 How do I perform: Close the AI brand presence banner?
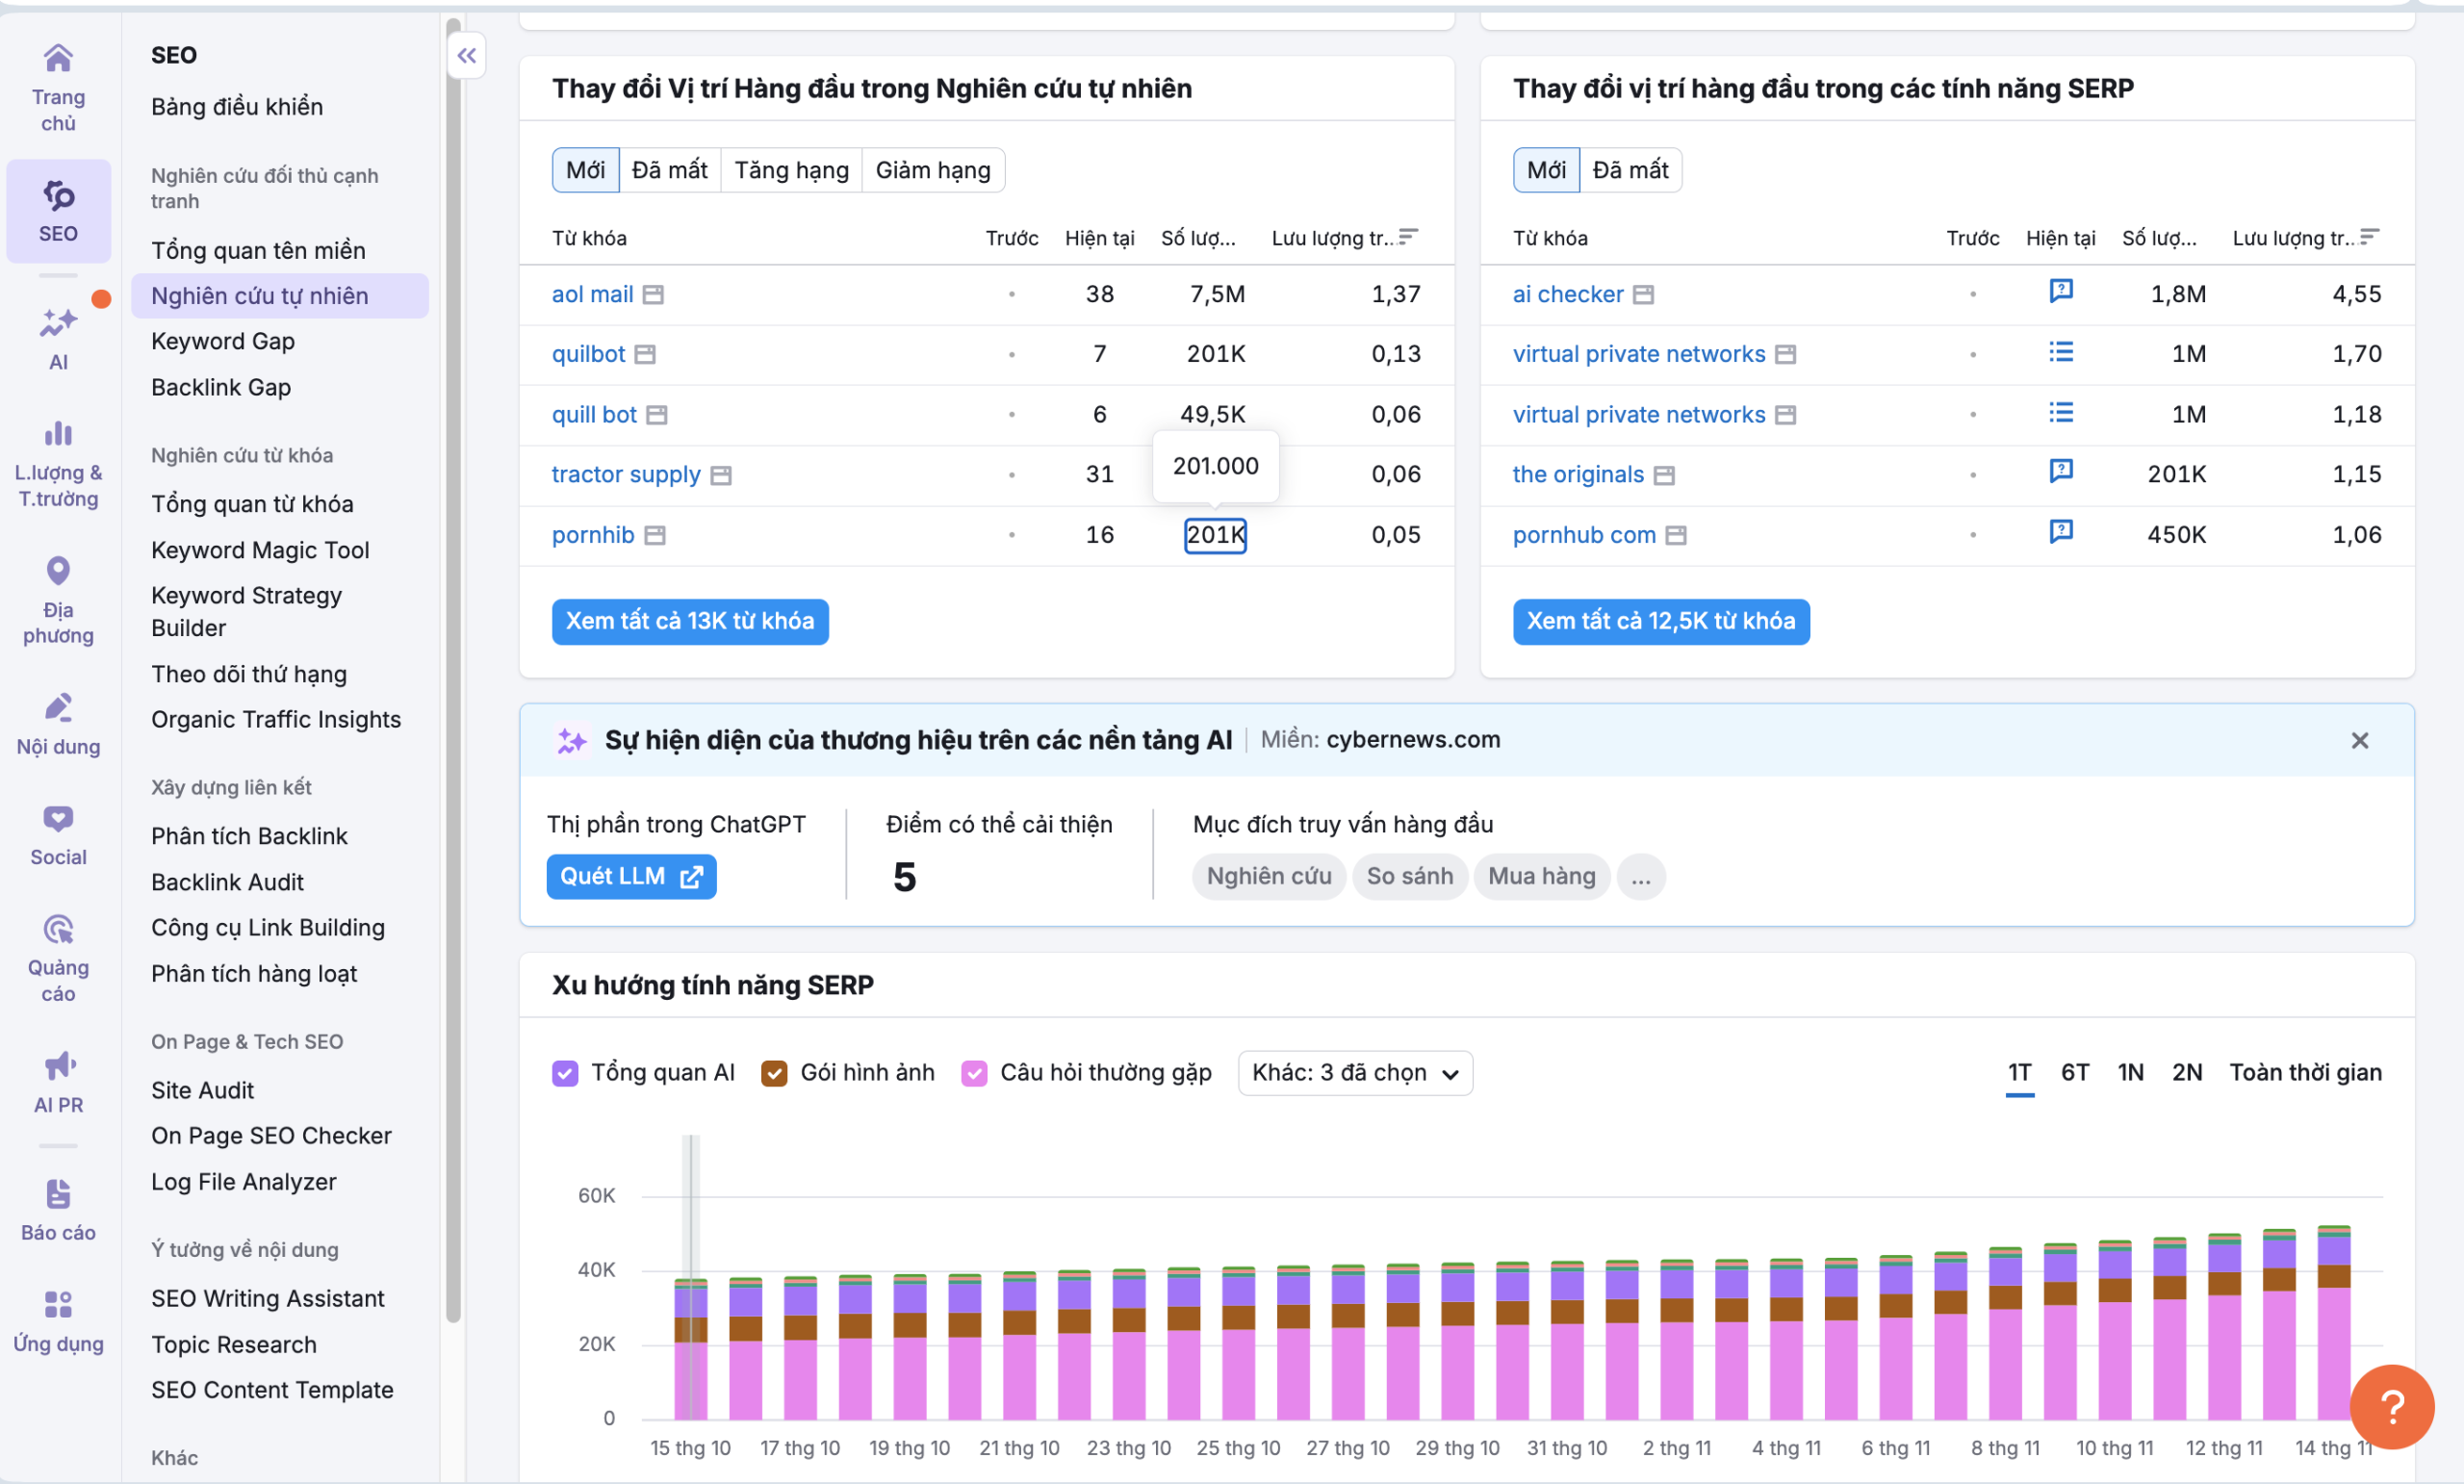pos(2359,741)
